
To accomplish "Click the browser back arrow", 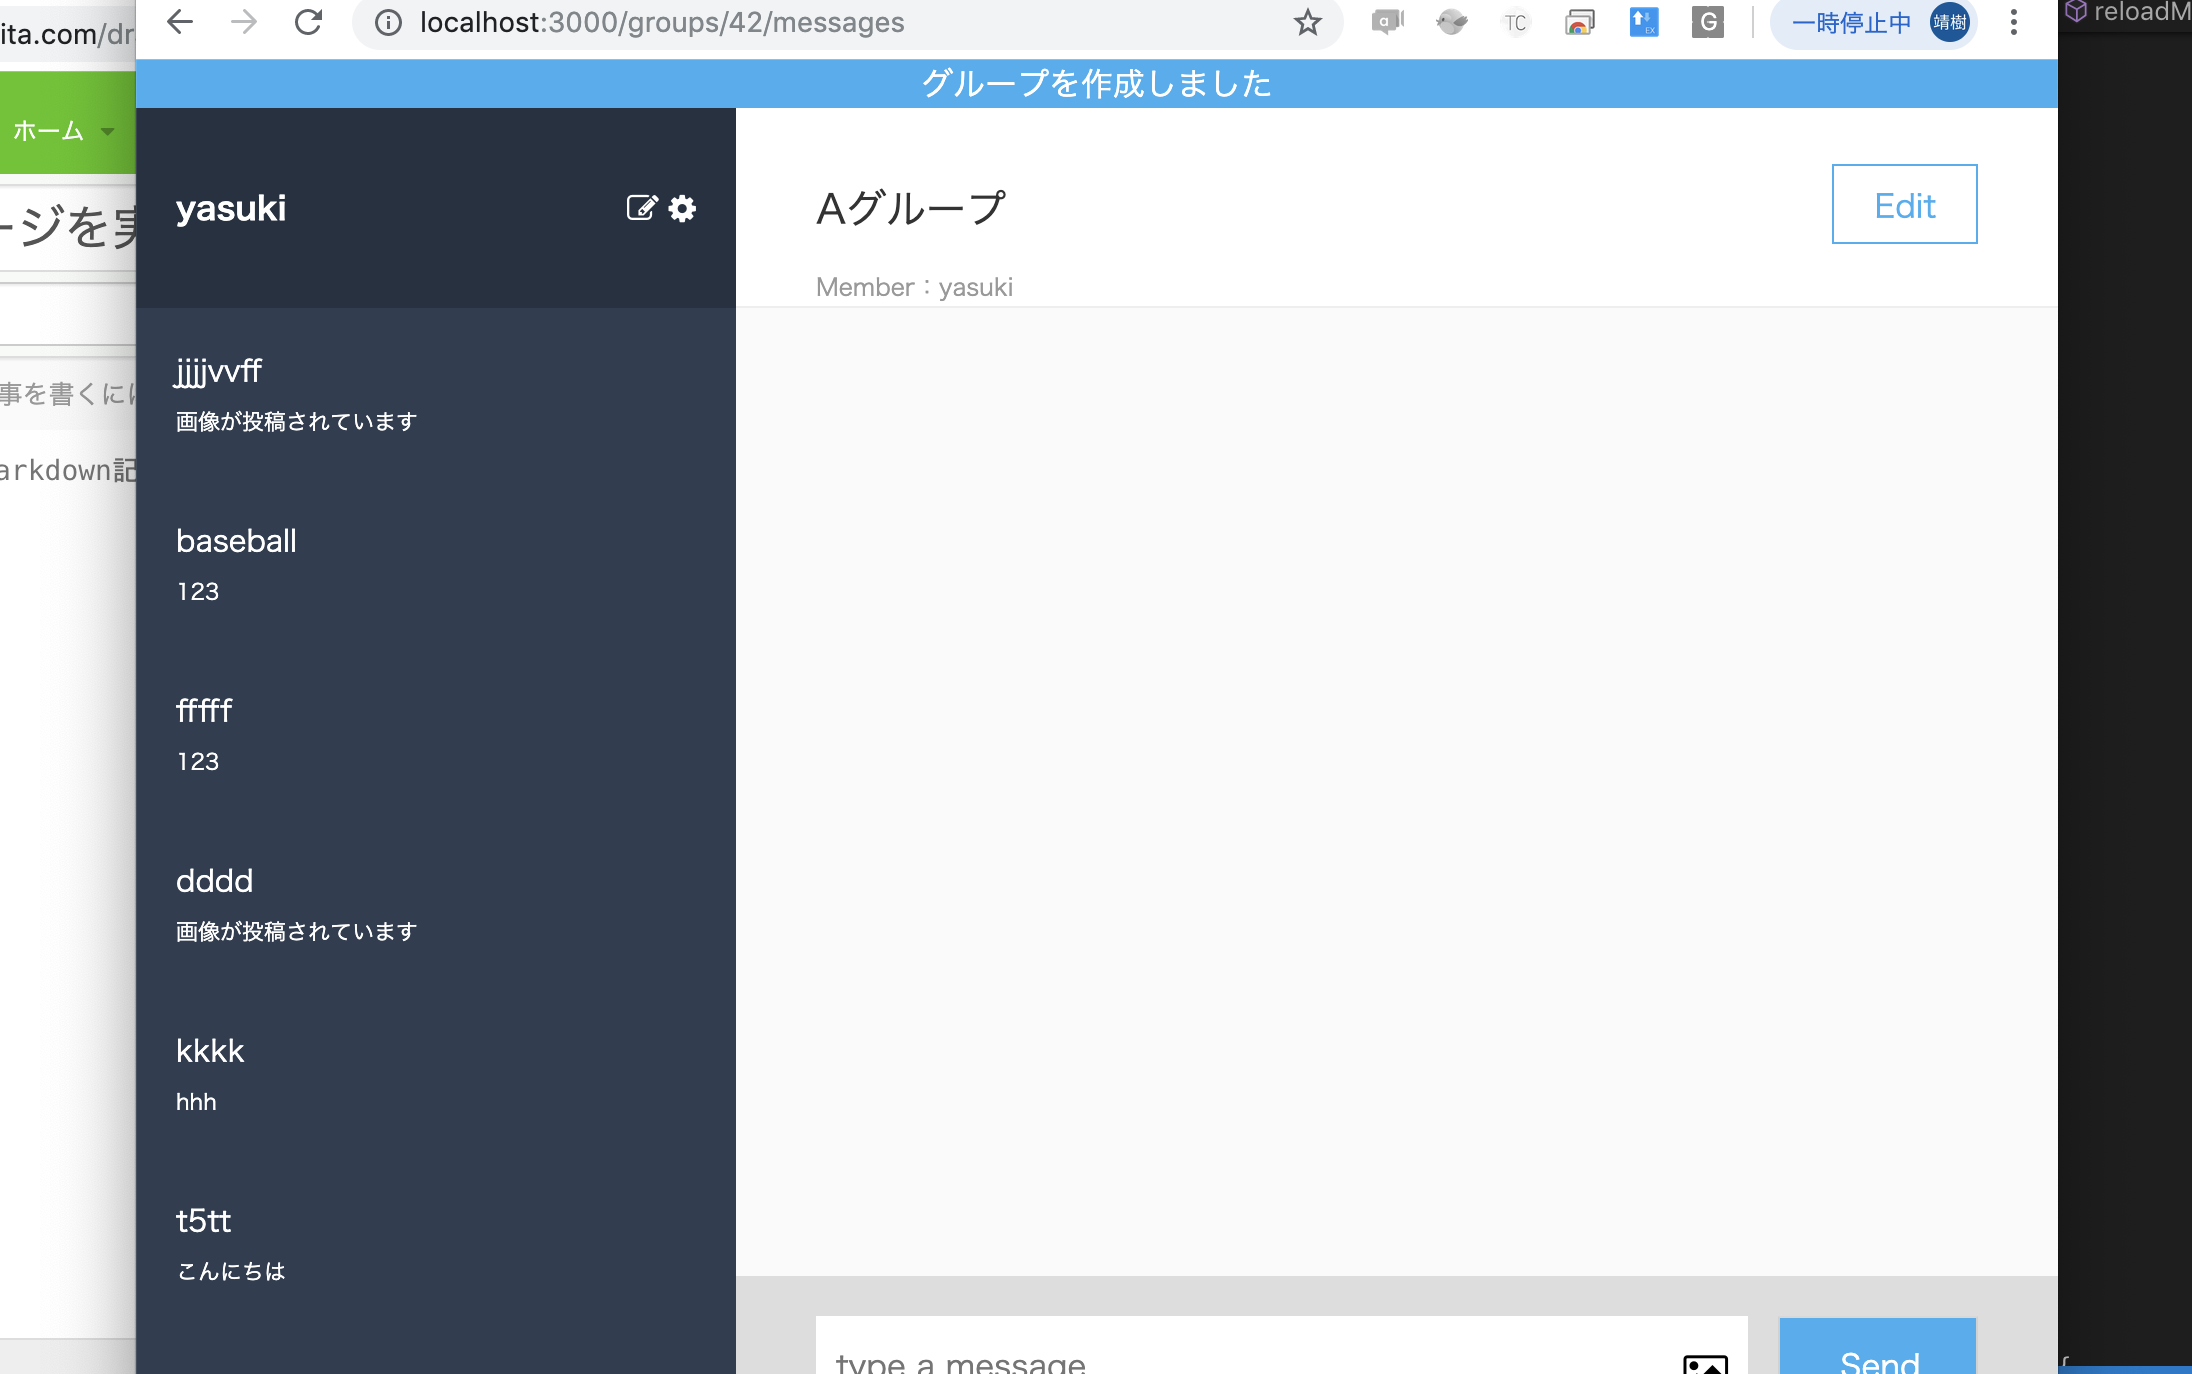I will [x=180, y=22].
